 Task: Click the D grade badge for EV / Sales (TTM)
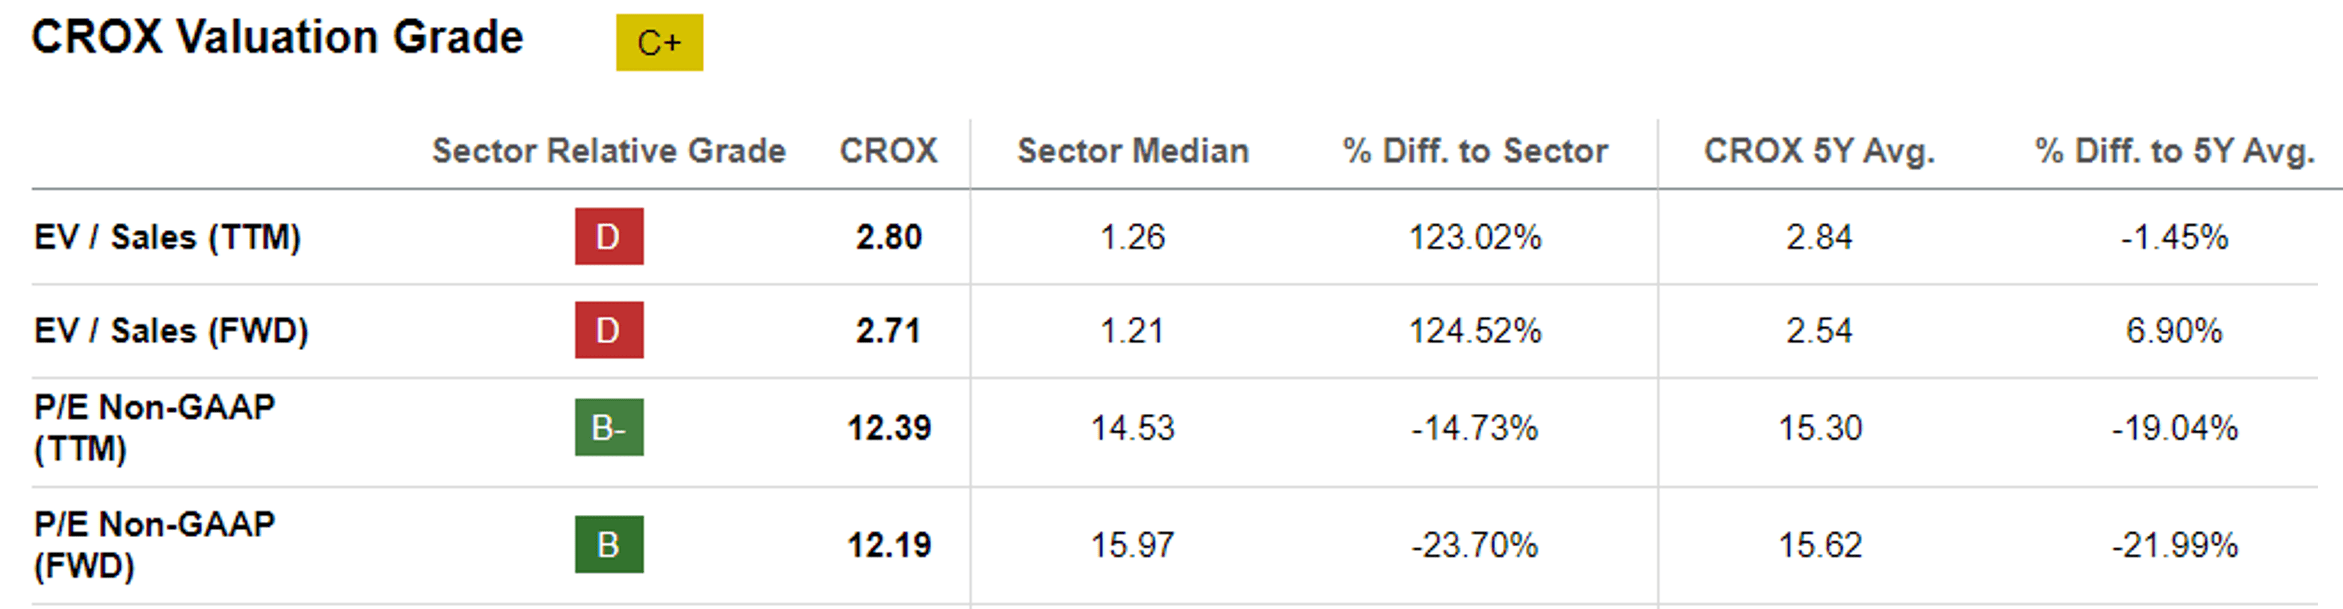(x=609, y=236)
